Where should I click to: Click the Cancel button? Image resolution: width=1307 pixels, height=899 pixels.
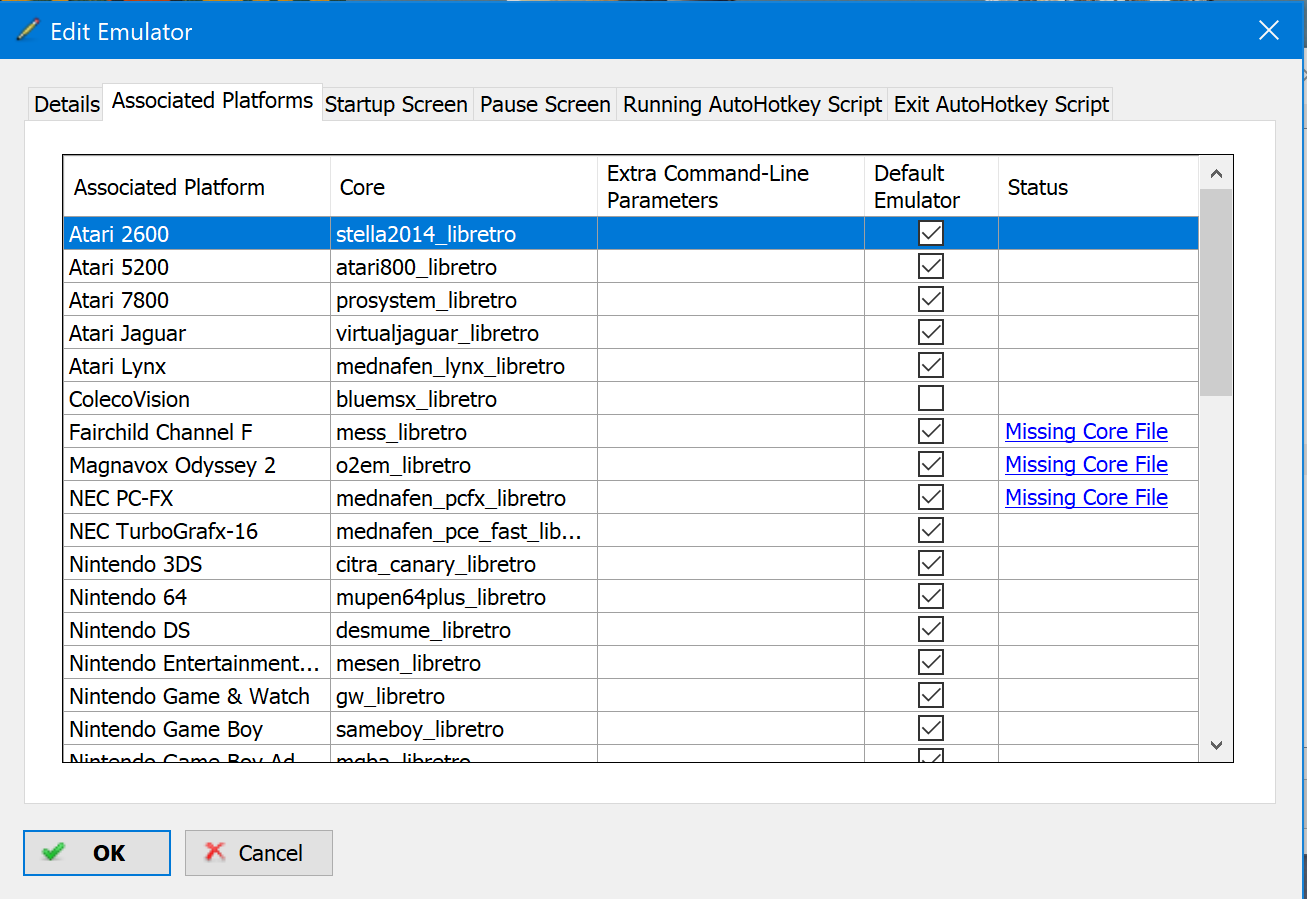tap(259, 853)
